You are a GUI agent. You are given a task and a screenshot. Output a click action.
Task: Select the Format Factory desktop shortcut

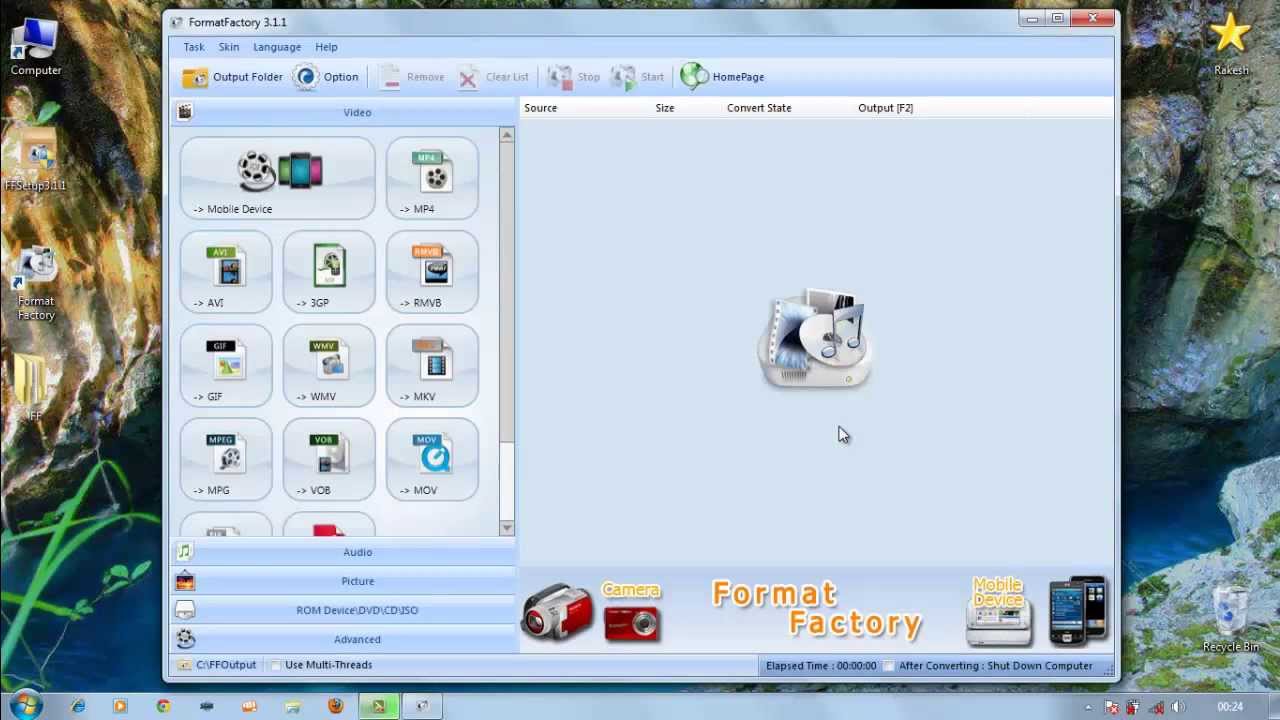36,285
